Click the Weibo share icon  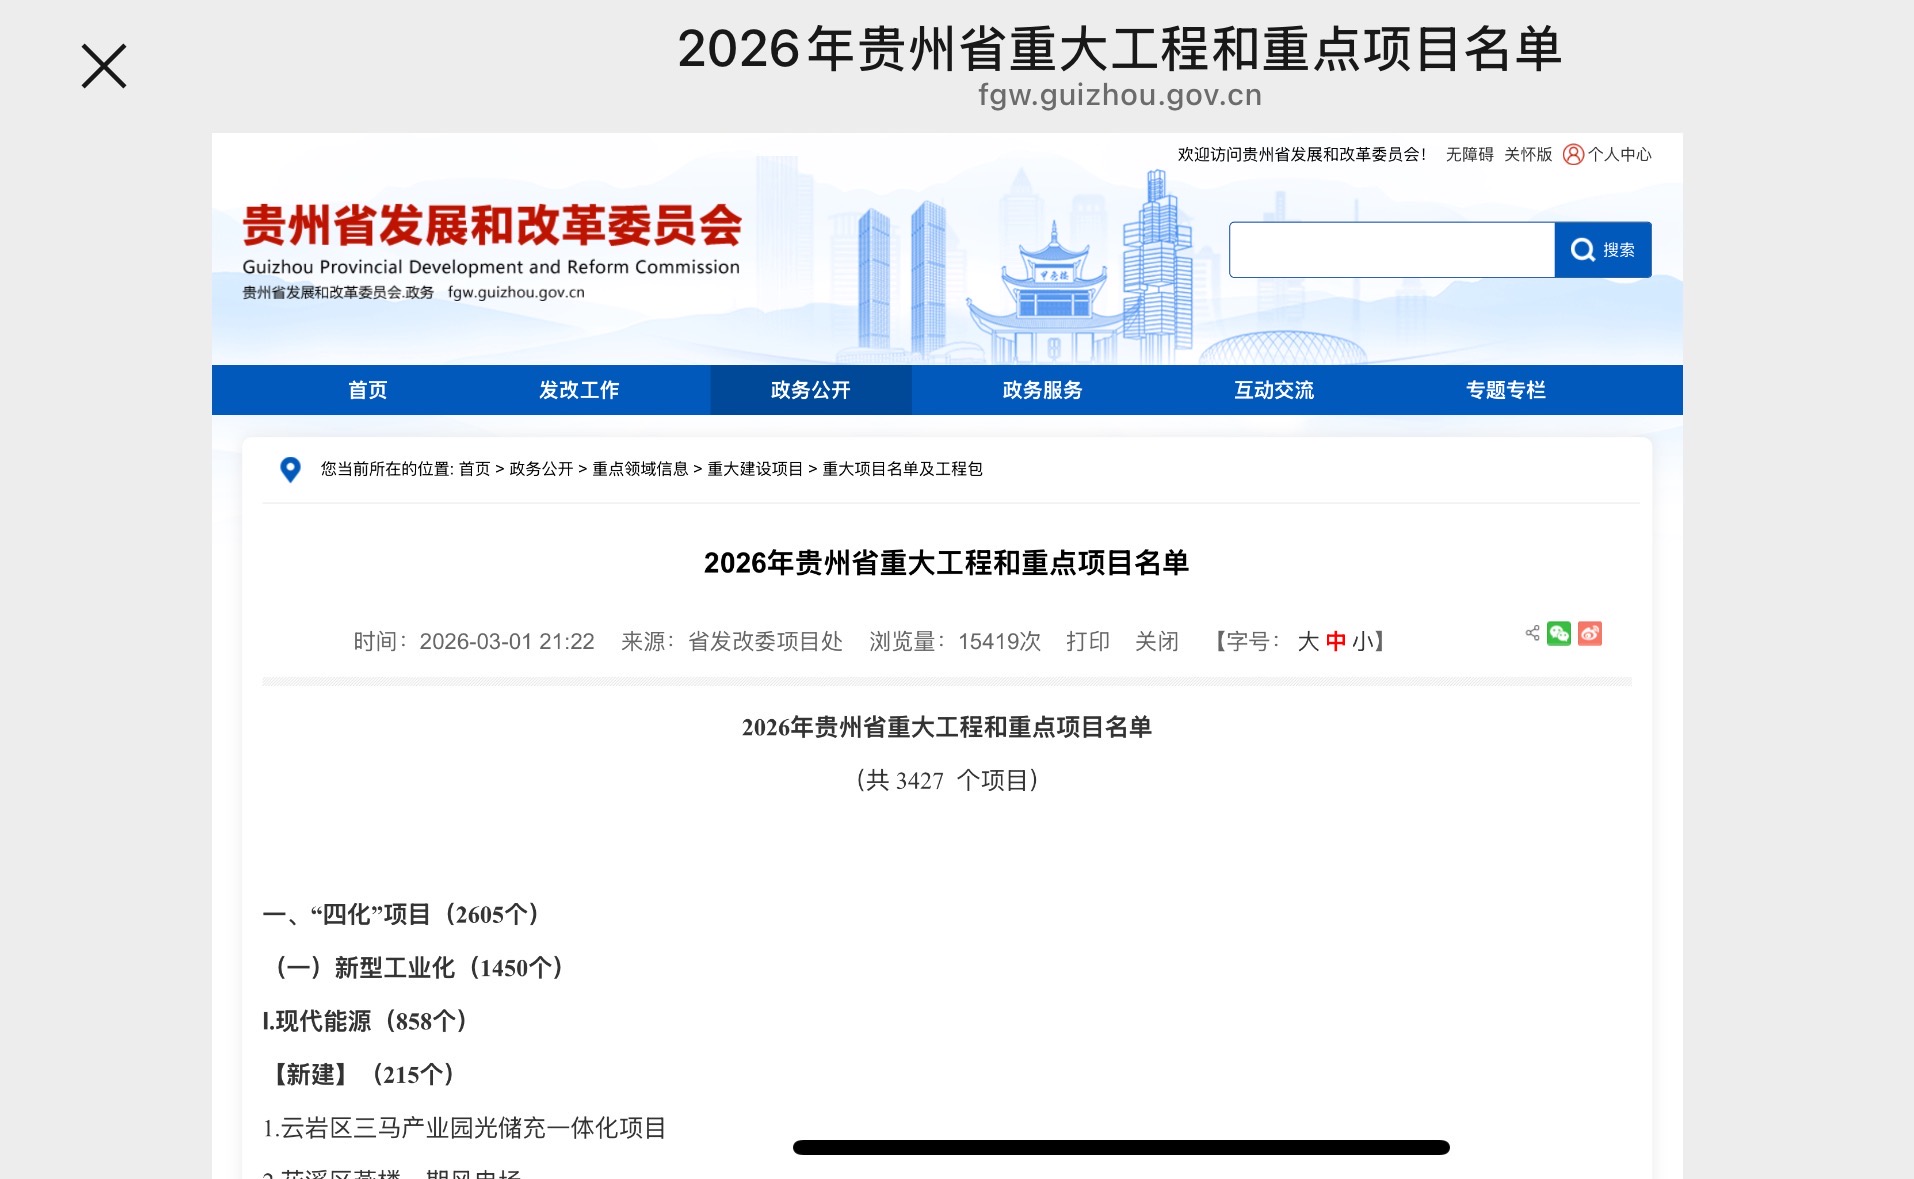coord(1589,633)
